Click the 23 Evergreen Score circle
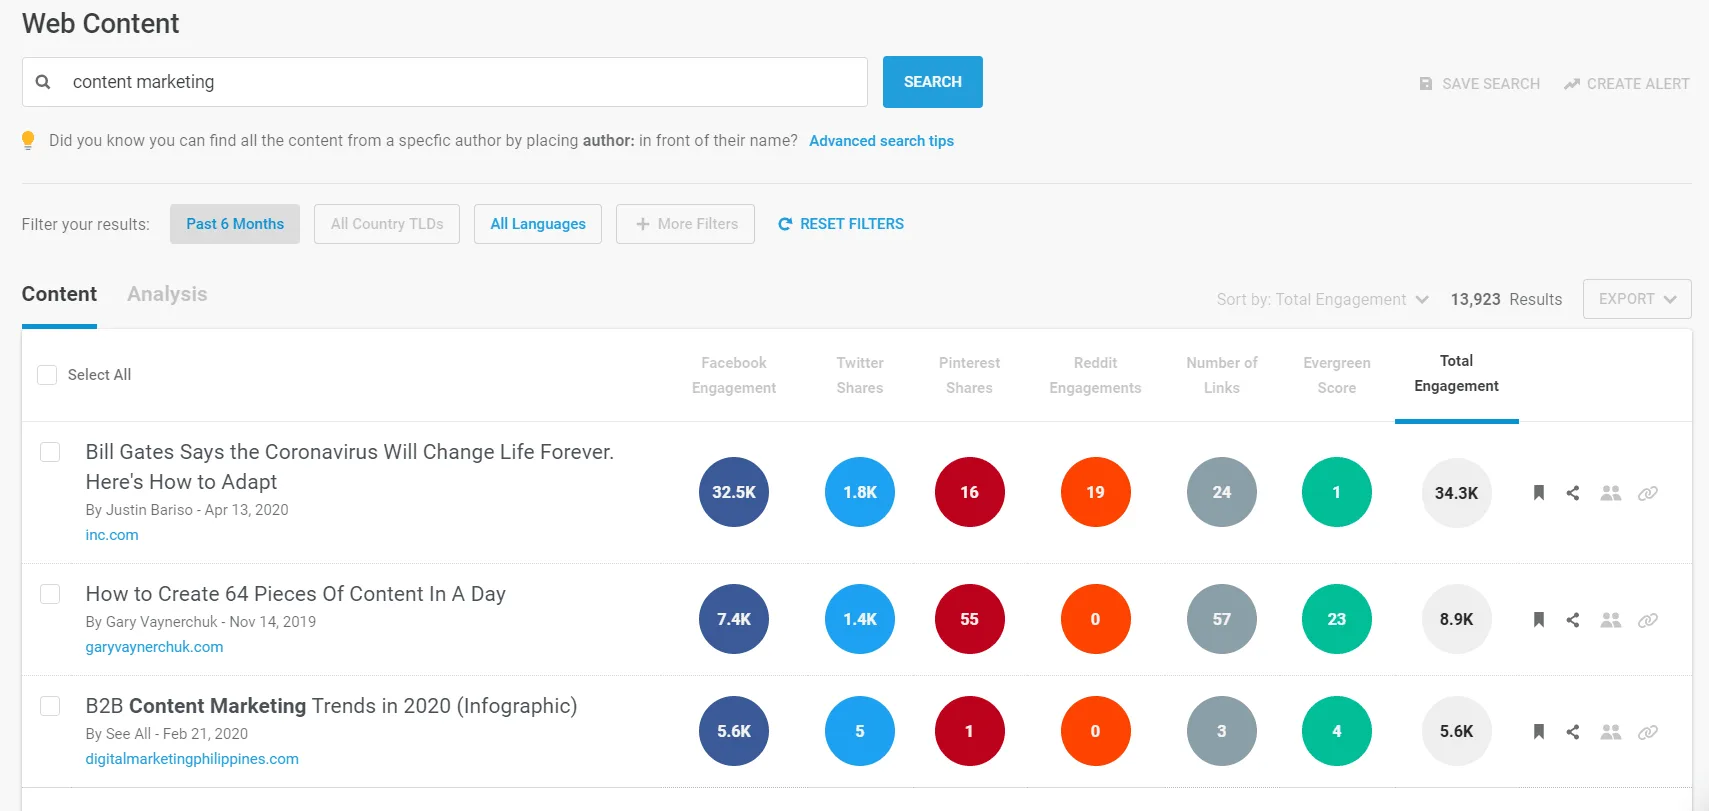 coord(1337,619)
